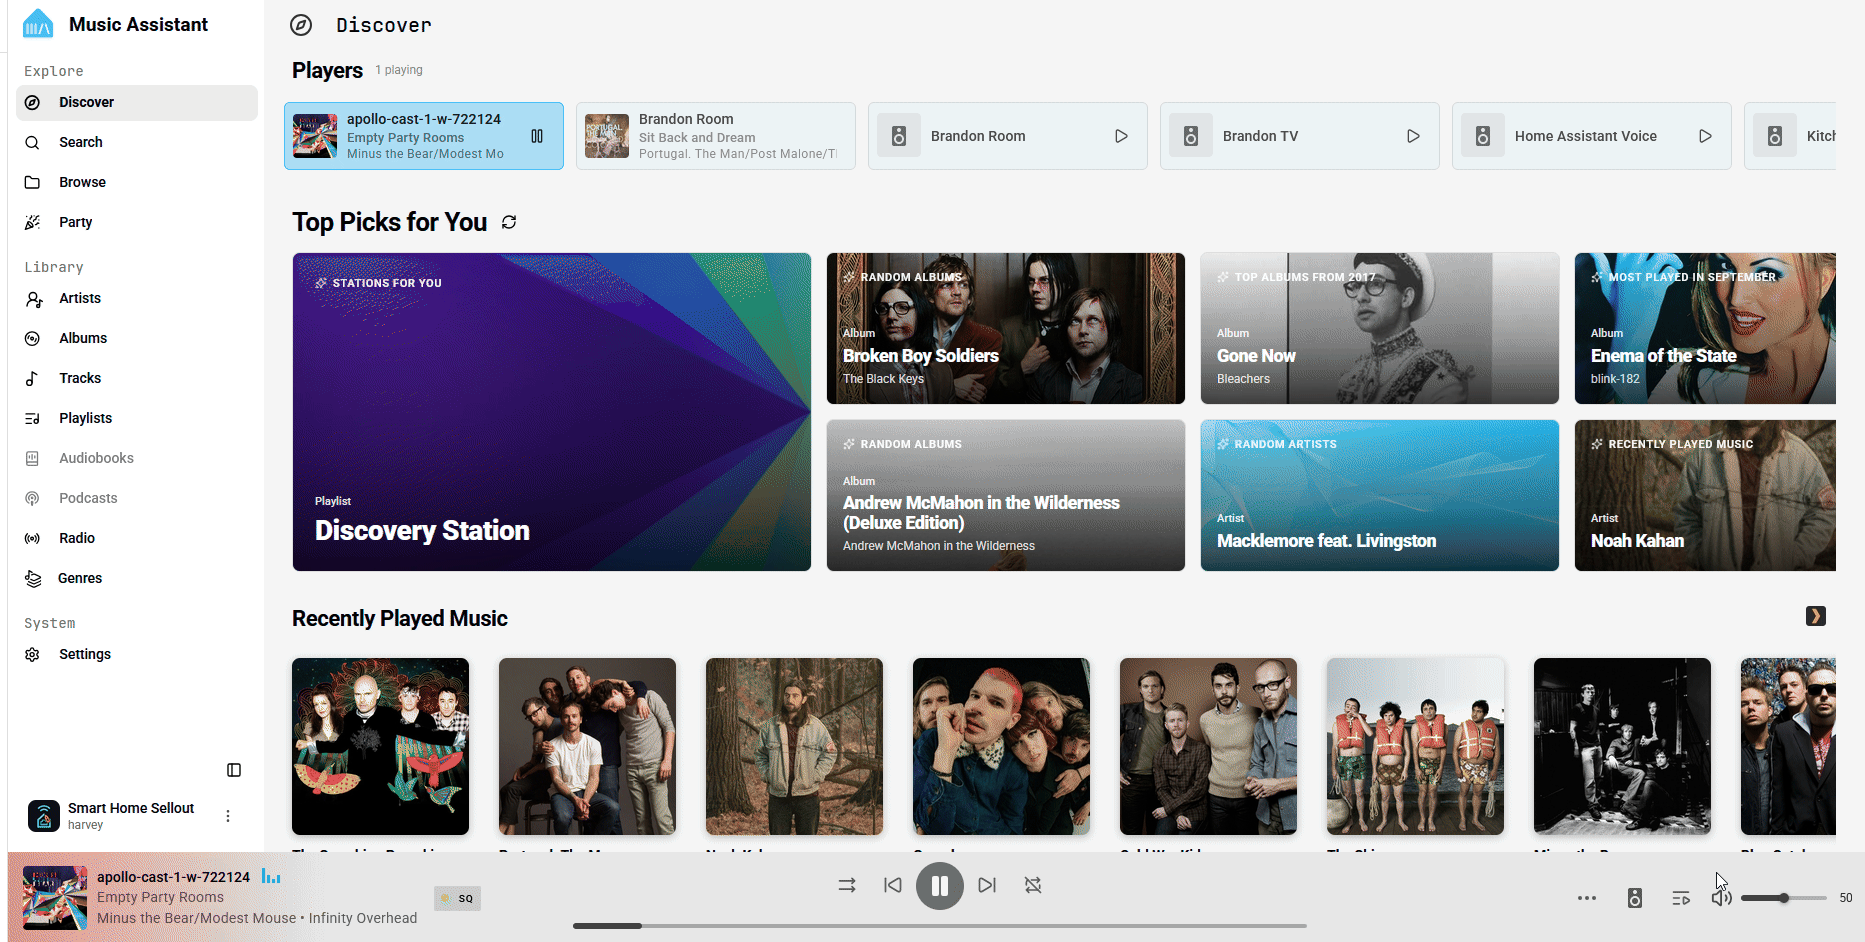Open the first Recently Played artist thumbnail
Screen dimensions: 1865x942
380,746
